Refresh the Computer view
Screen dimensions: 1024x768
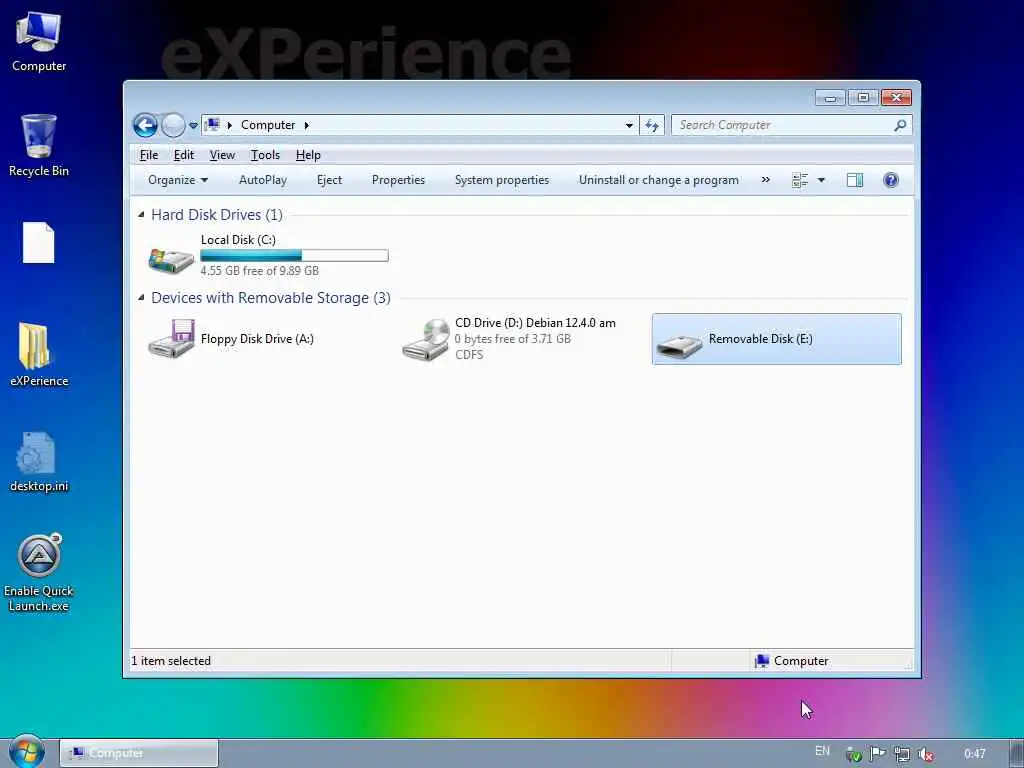click(x=652, y=125)
